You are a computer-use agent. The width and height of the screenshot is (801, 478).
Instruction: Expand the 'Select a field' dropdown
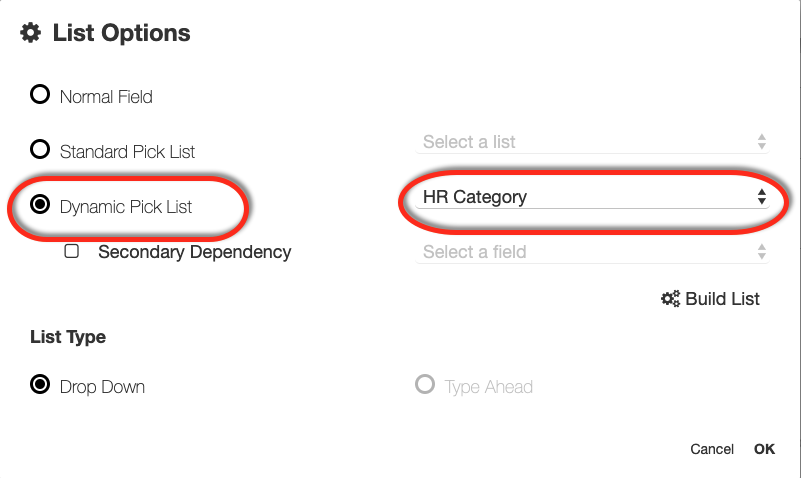point(590,252)
